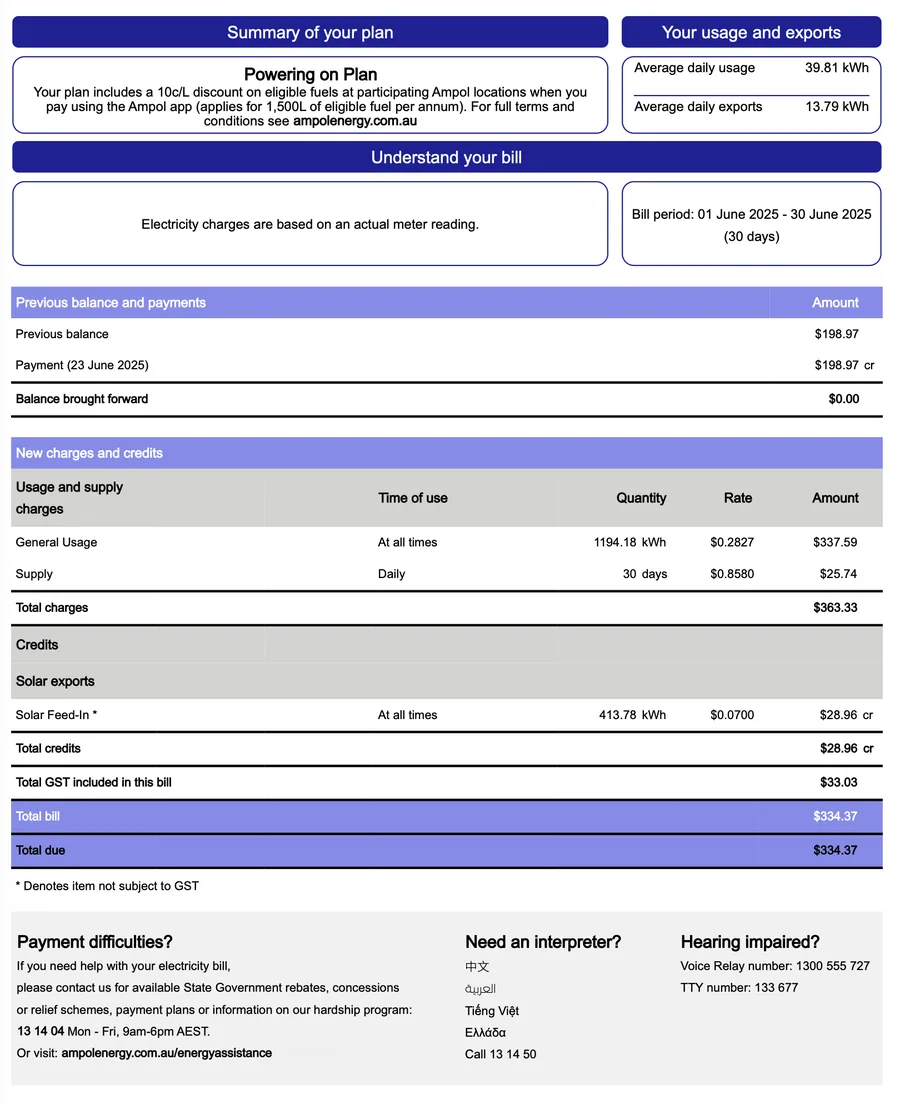Select the 'Summary of your plan' header
Image resolution: width=900 pixels, height=1105 pixels.
pos(310,32)
